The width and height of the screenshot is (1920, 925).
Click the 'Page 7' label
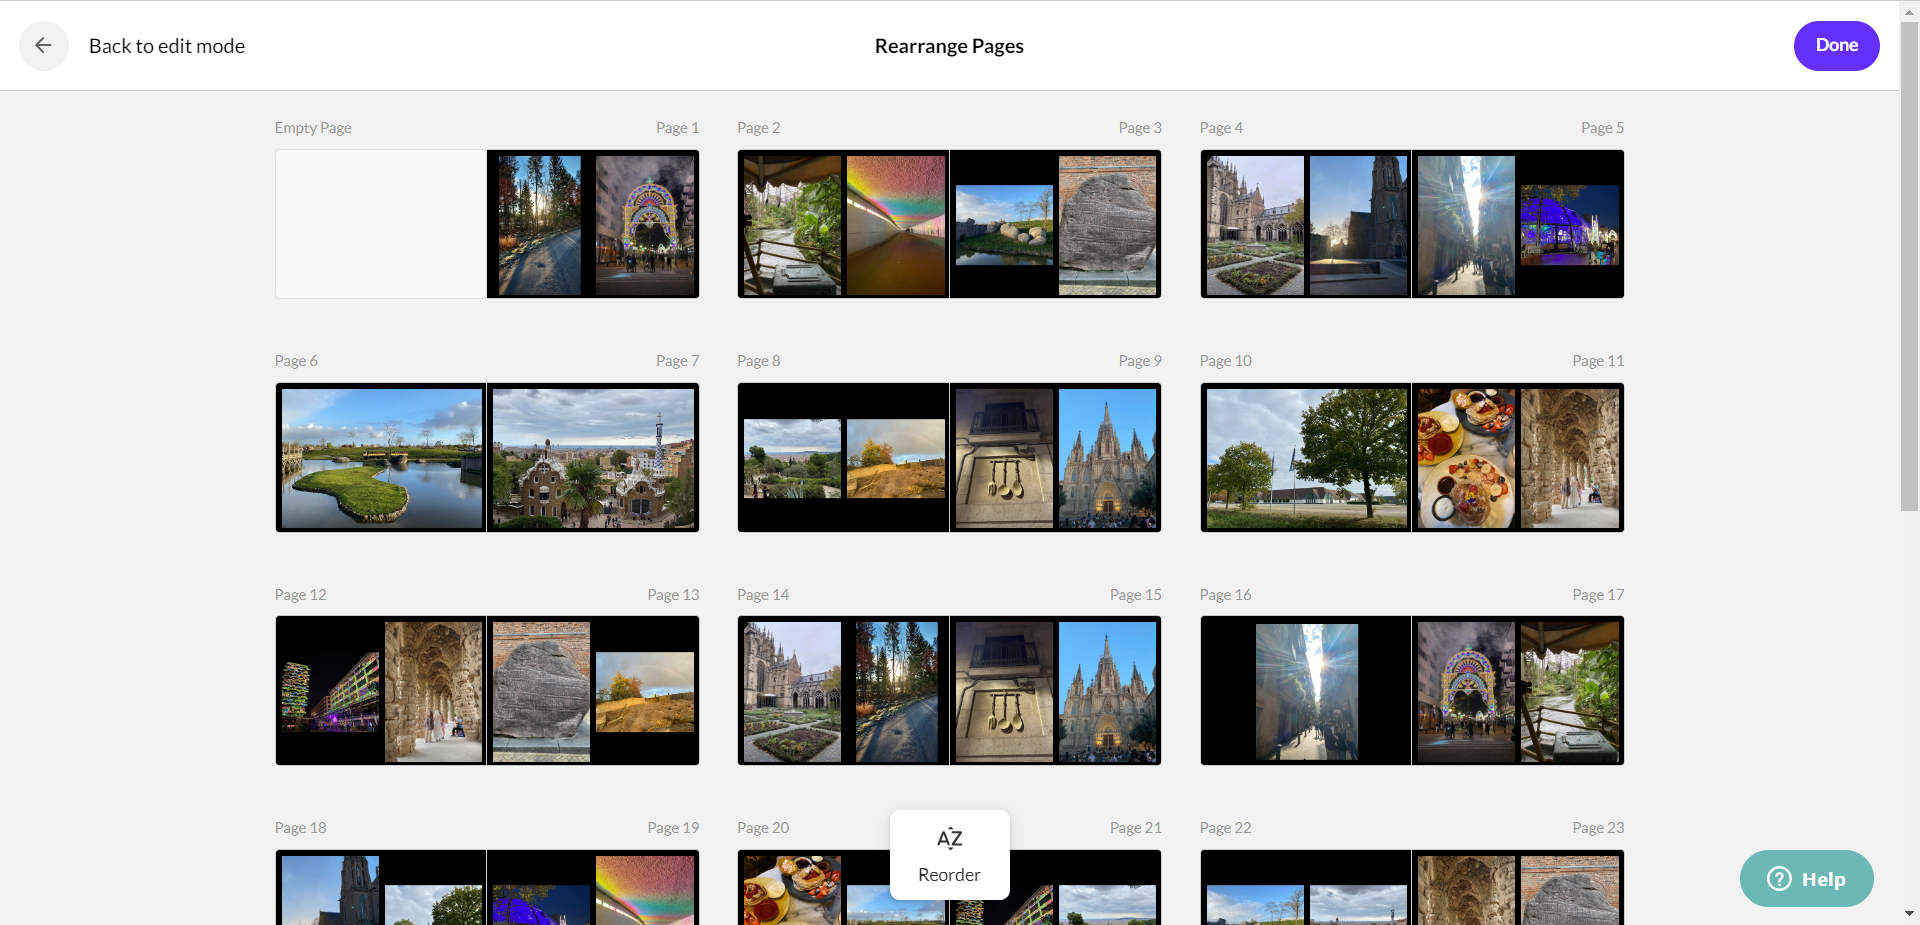(x=677, y=361)
